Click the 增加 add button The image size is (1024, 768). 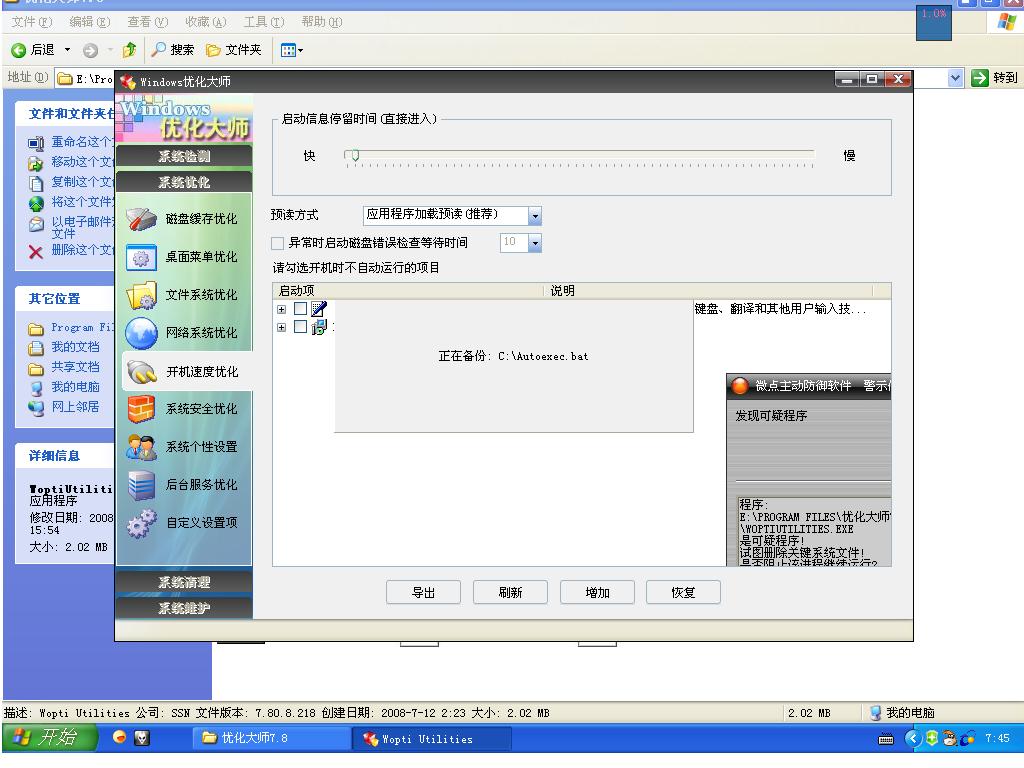pyautogui.click(x=597, y=592)
